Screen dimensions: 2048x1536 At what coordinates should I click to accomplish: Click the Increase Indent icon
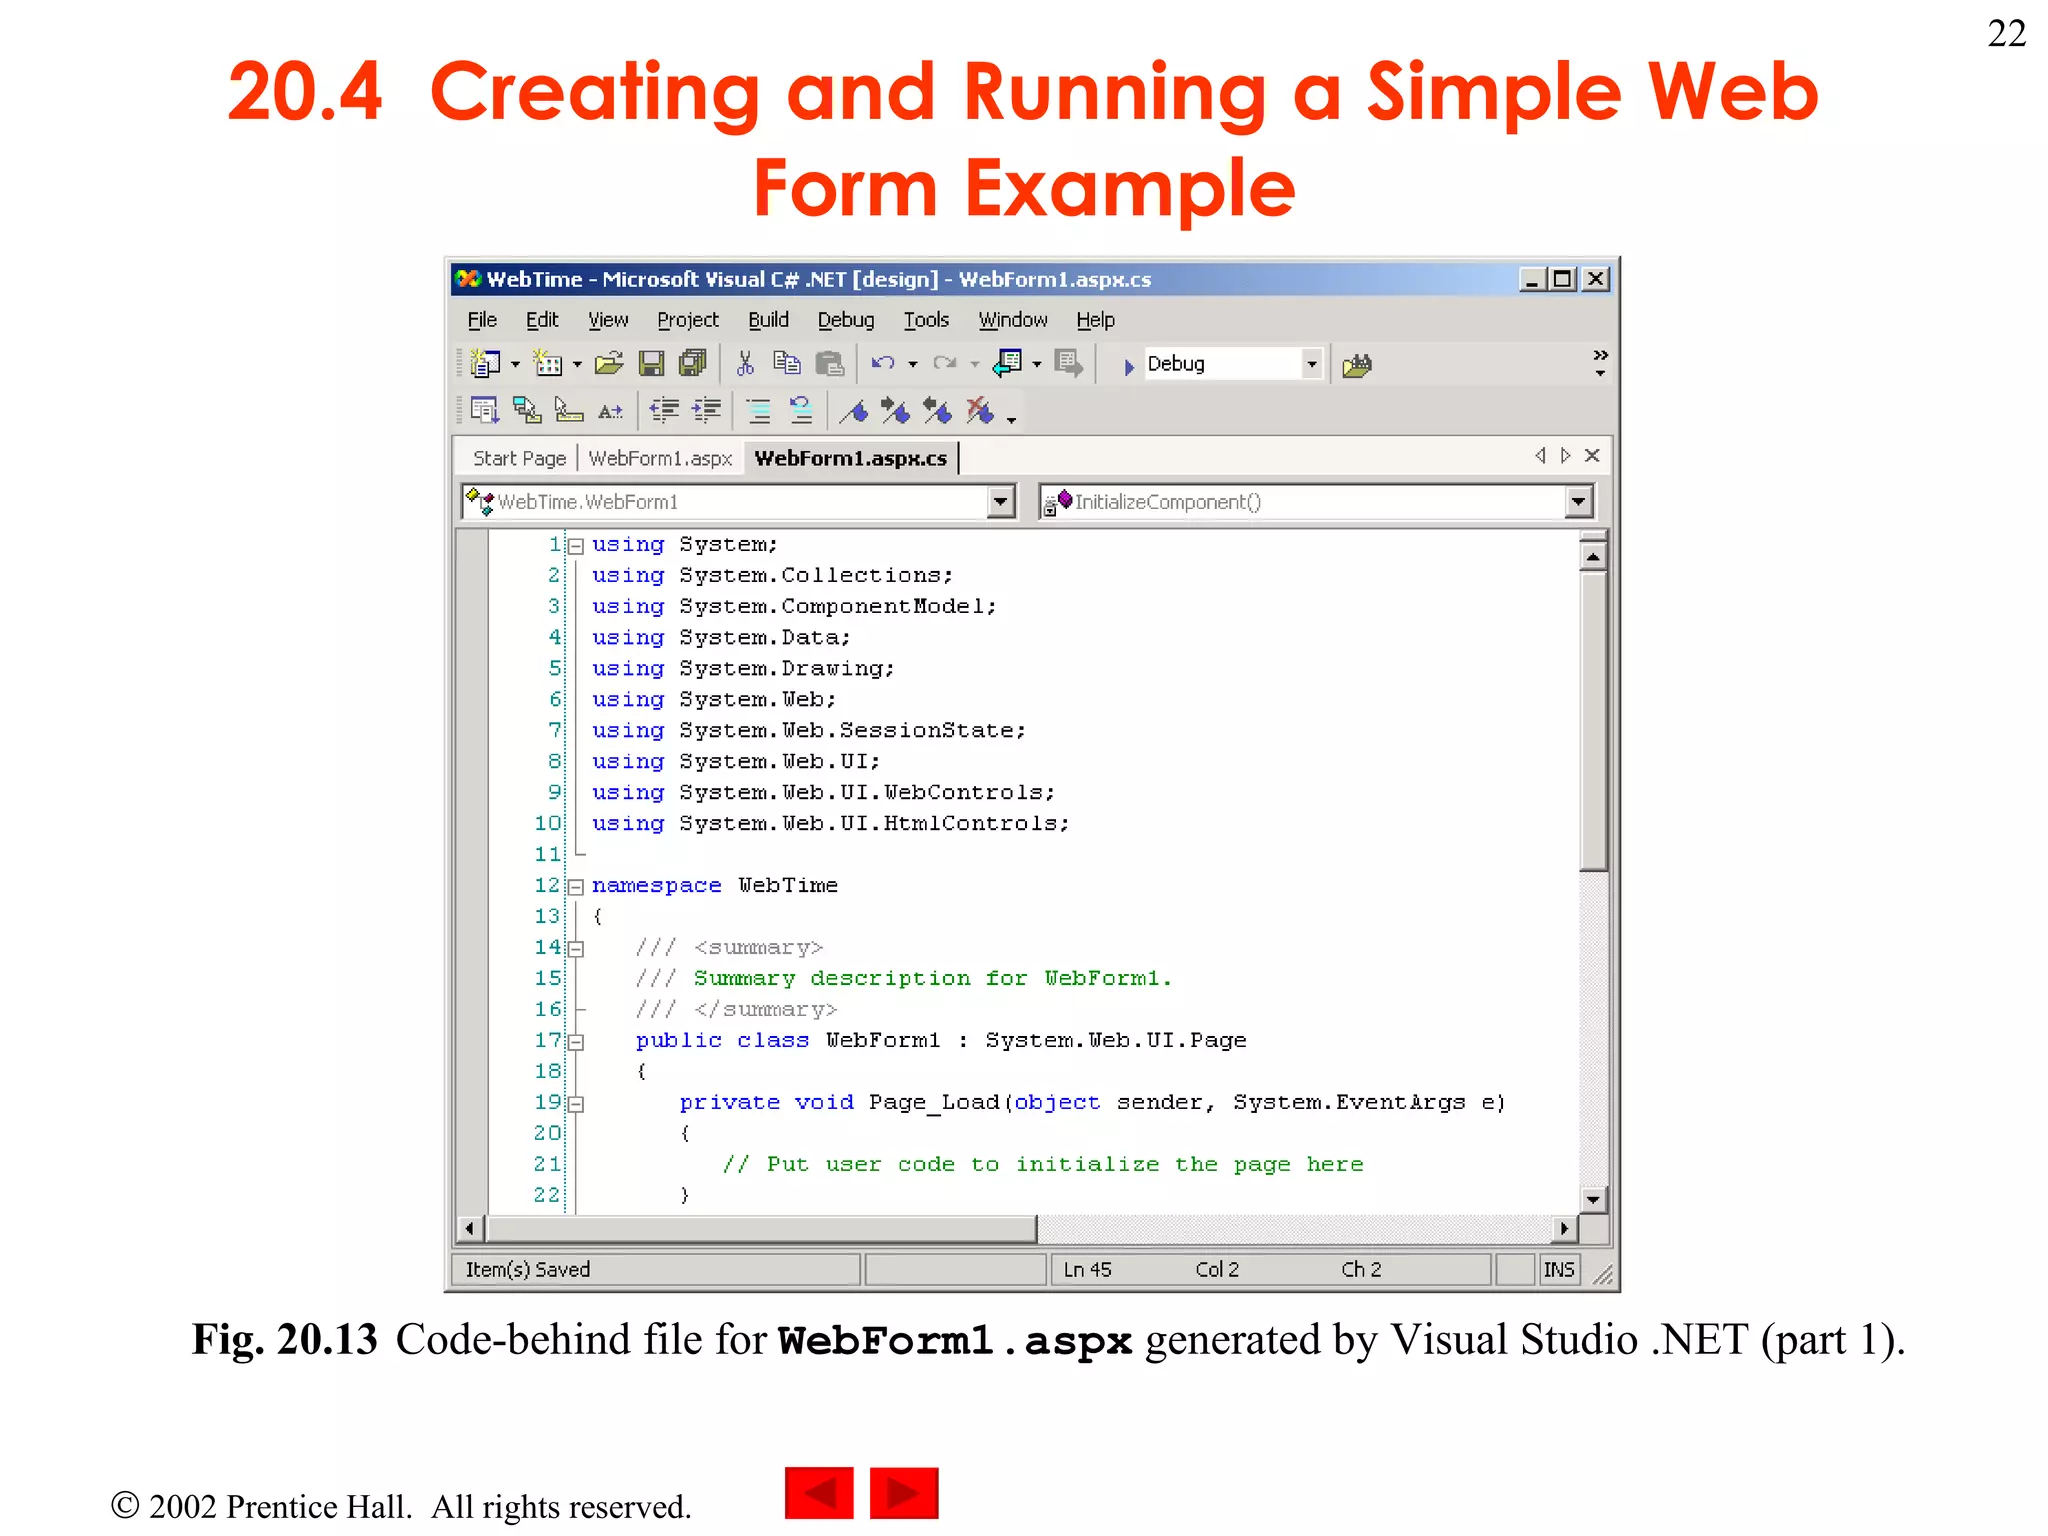click(706, 410)
